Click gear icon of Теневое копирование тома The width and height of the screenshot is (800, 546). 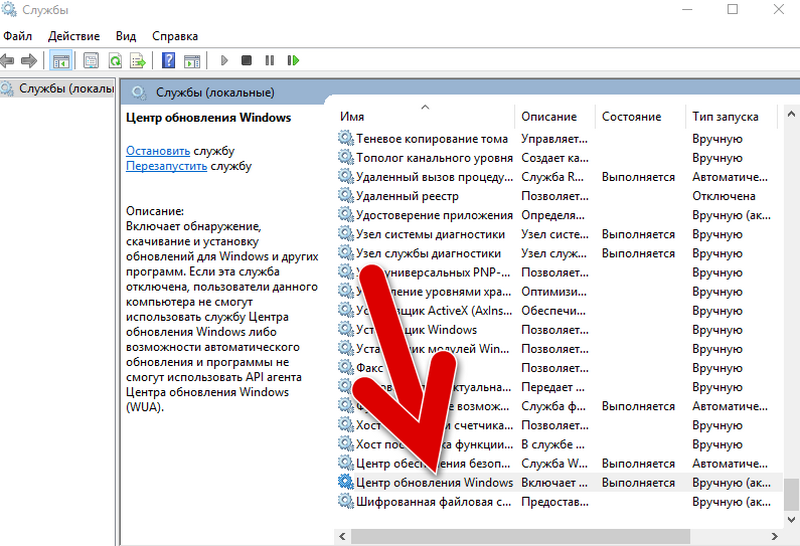(x=345, y=138)
